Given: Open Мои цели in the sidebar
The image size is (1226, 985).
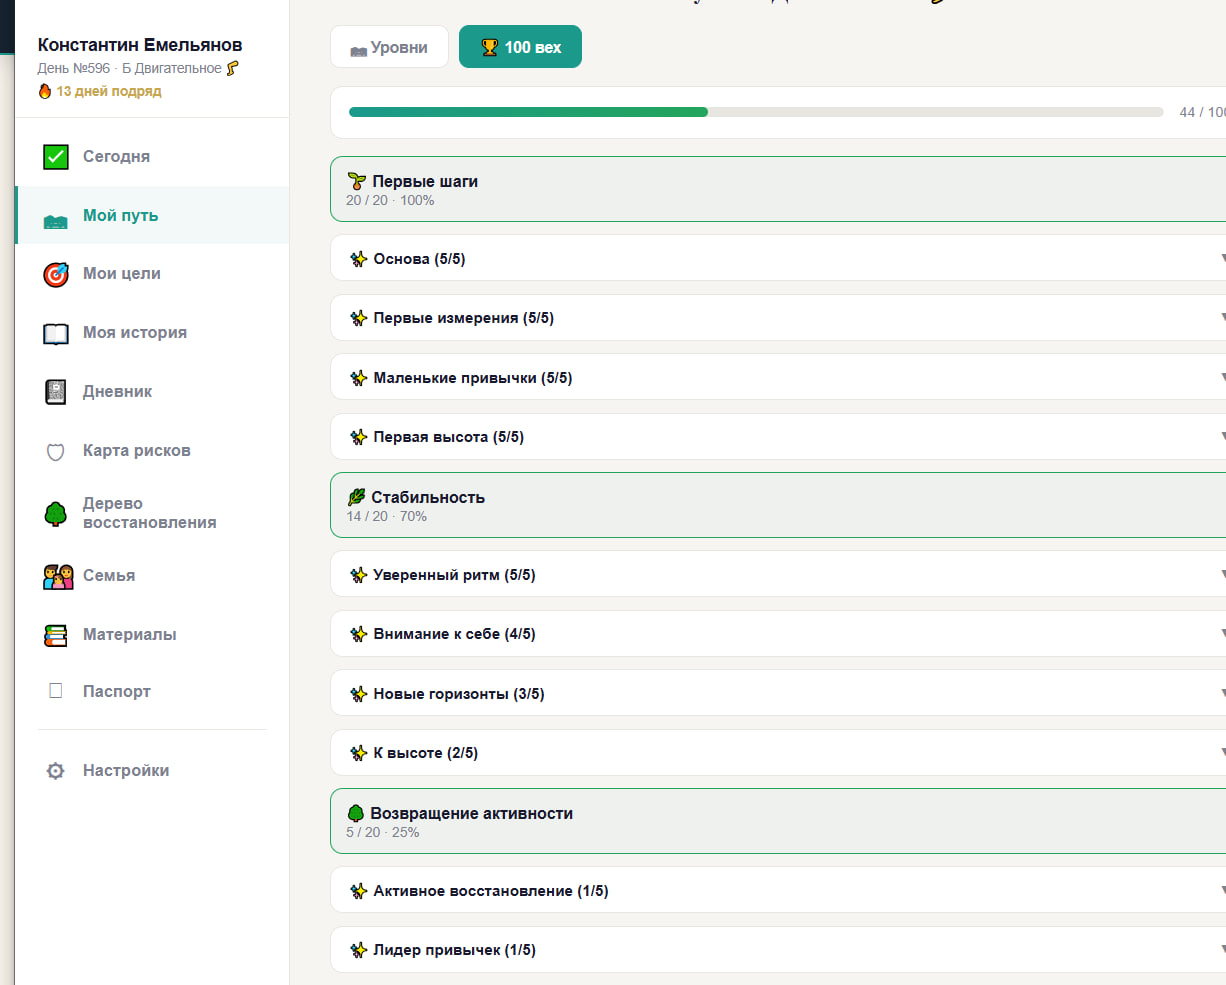Looking at the screenshot, I should pos(152,274).
